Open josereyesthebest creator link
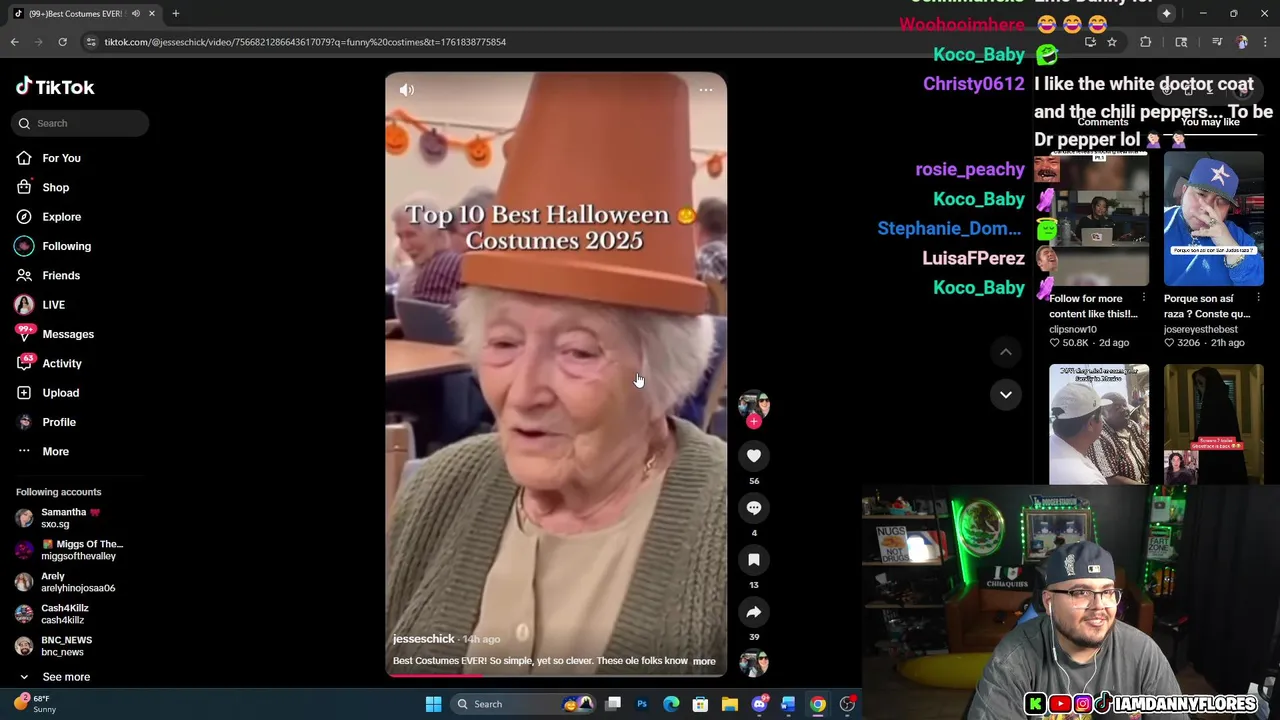The image size is (1280, 720). tap(1201, 329)
